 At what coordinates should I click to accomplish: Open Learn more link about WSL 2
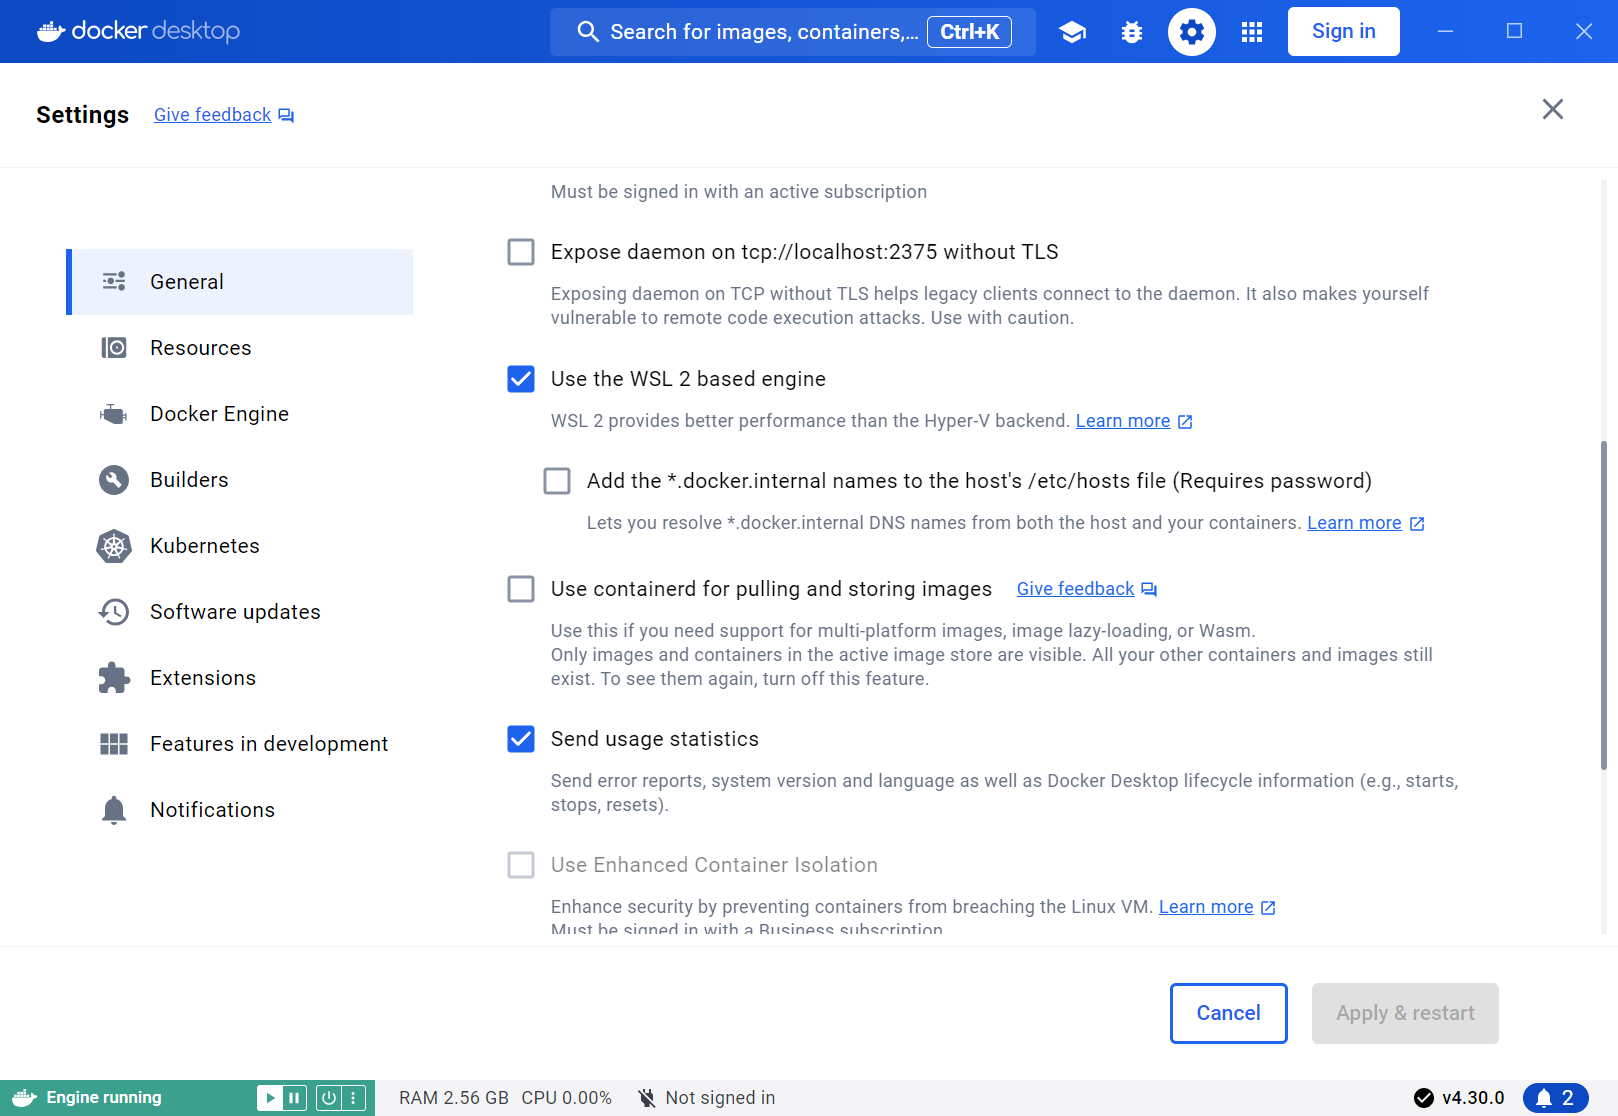(x=1123, y=421)
